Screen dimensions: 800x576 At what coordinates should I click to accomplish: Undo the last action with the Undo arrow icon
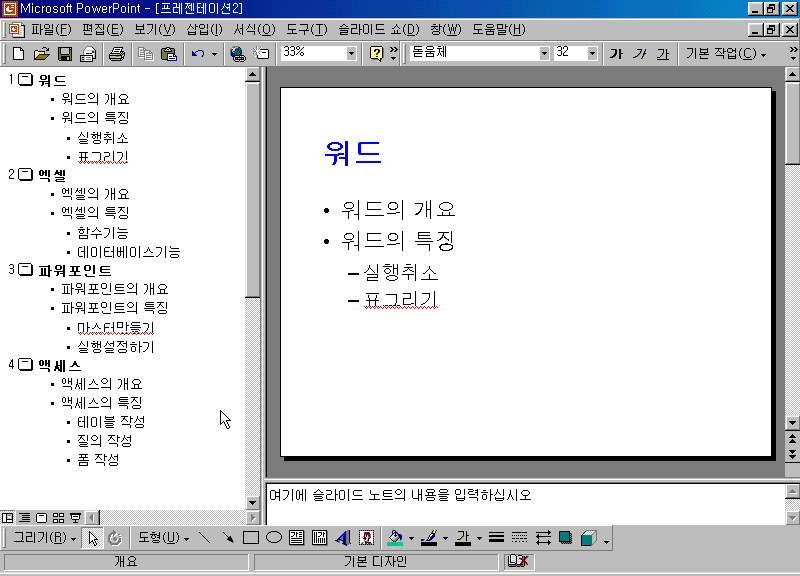pyautogui.click(x=198, y=54)
